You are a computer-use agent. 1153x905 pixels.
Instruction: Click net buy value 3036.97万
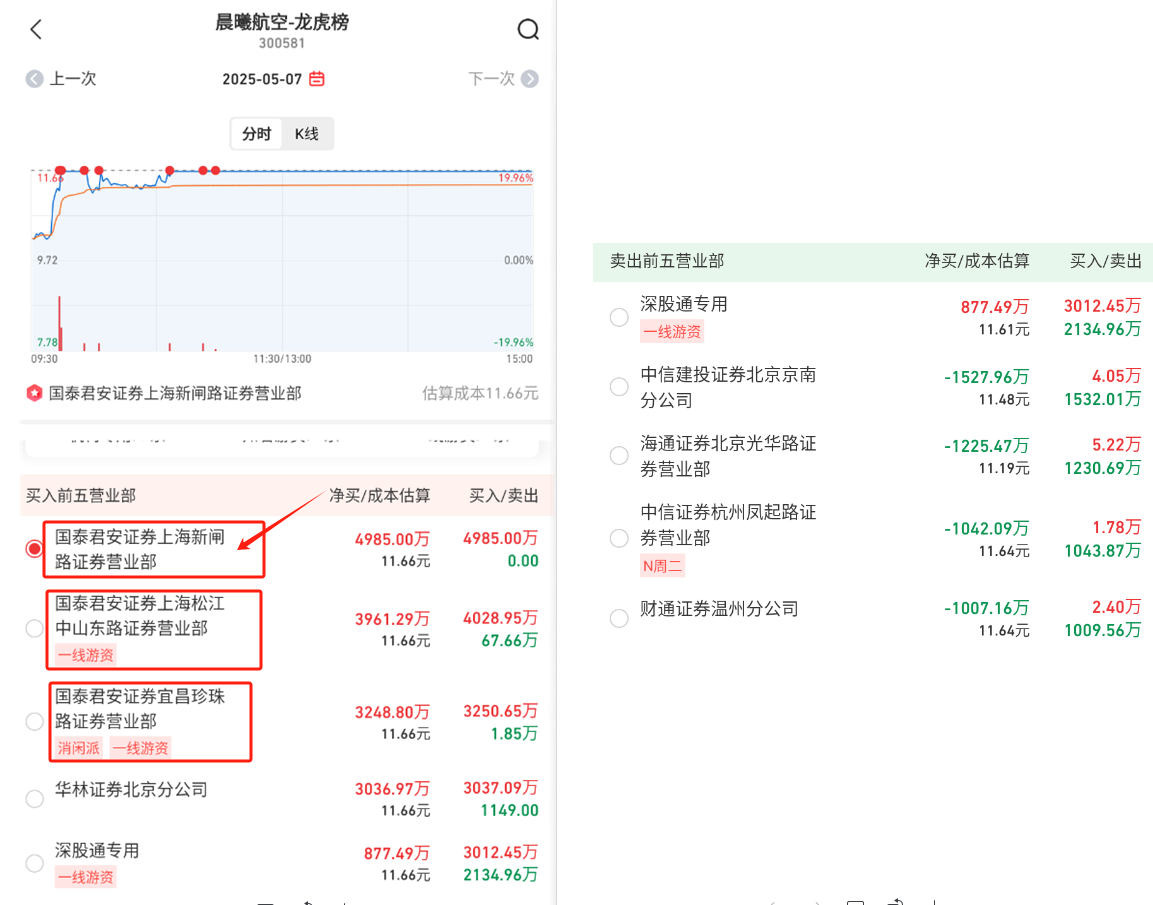[392, 789]
